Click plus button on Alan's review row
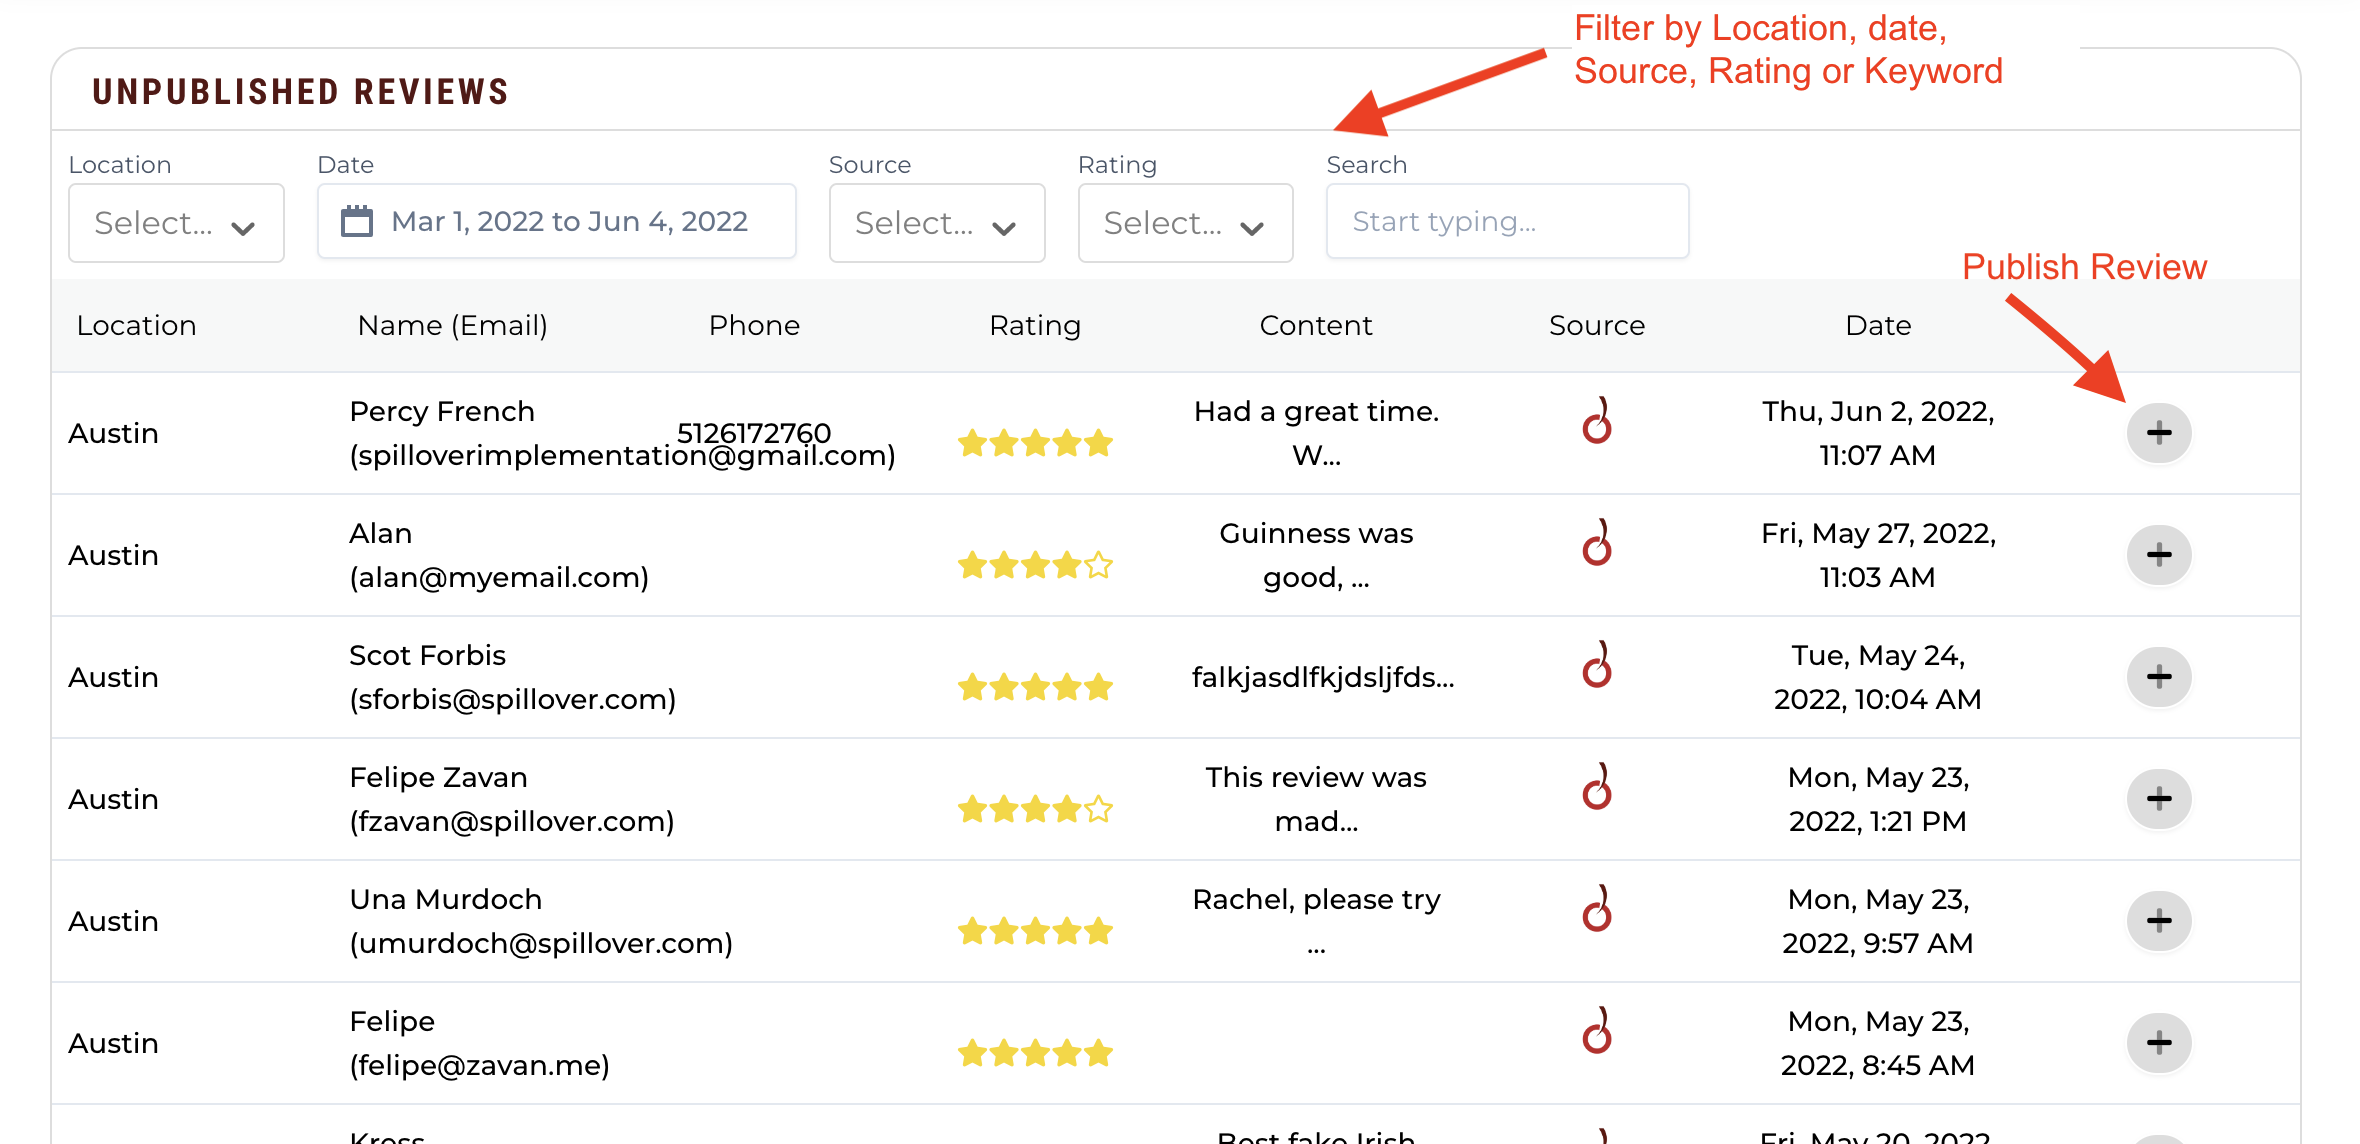Image resolution: width=2360 pixels, height=1144 pixels. [x=2158, y=555]
